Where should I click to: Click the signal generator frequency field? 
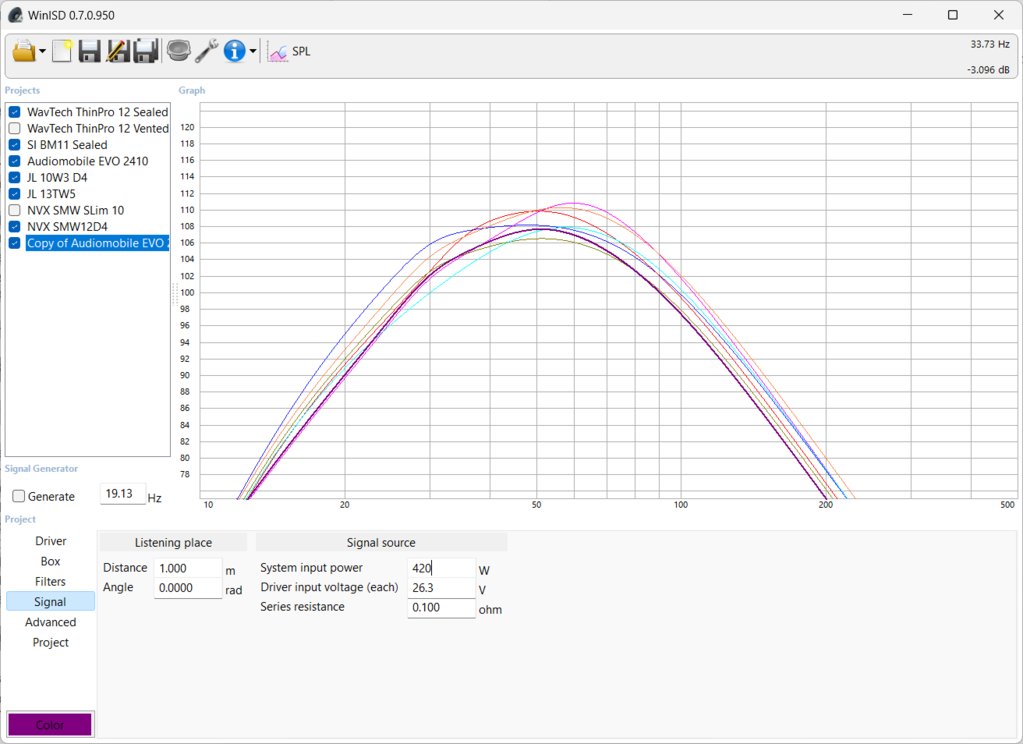point(123,494)
